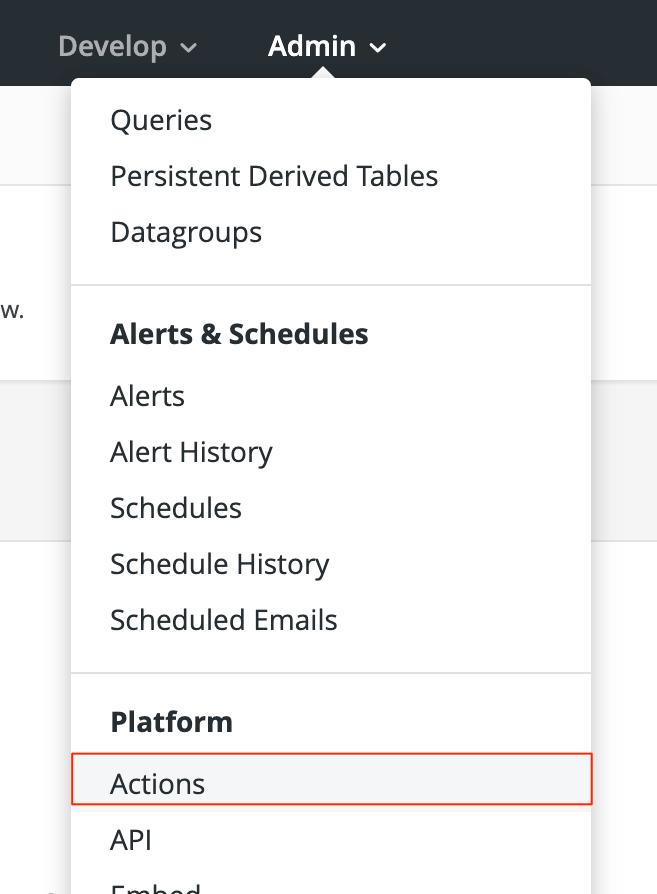Click the highlighted Actions item
Image resolution: width=657 pixels, height=894 pixels.
158,784
